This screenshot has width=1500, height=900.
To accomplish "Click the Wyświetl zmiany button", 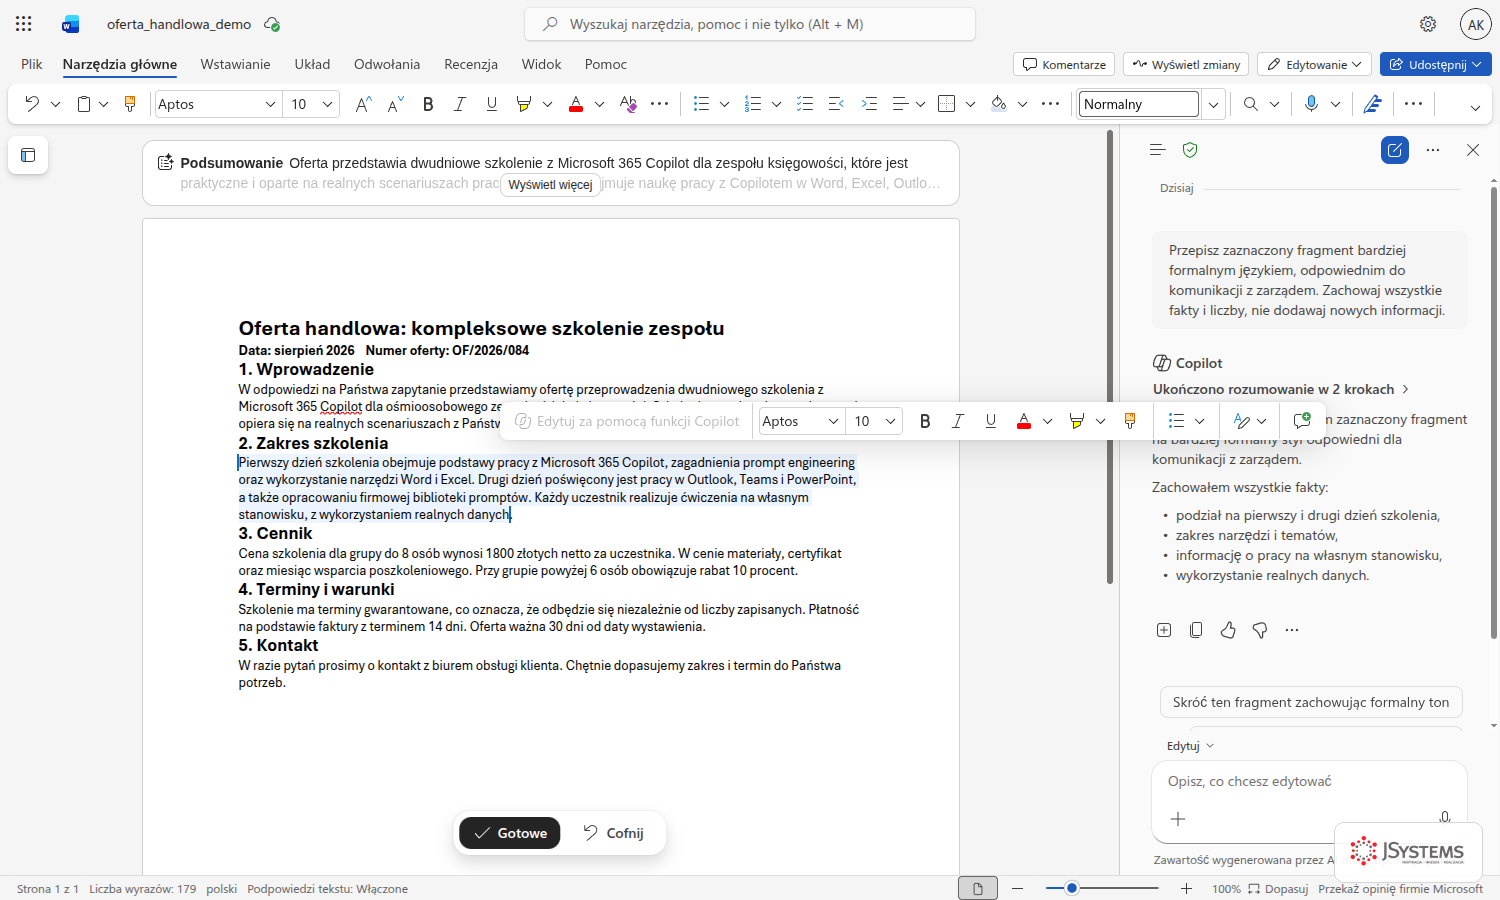I will point(1186,64).
